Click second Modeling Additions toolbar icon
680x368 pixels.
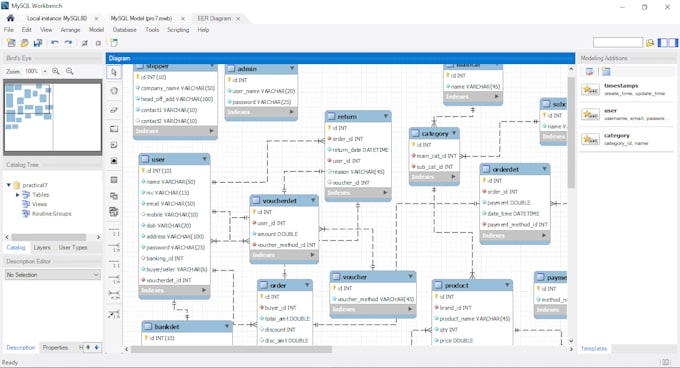pyautogui.click(x=606, y=72)
